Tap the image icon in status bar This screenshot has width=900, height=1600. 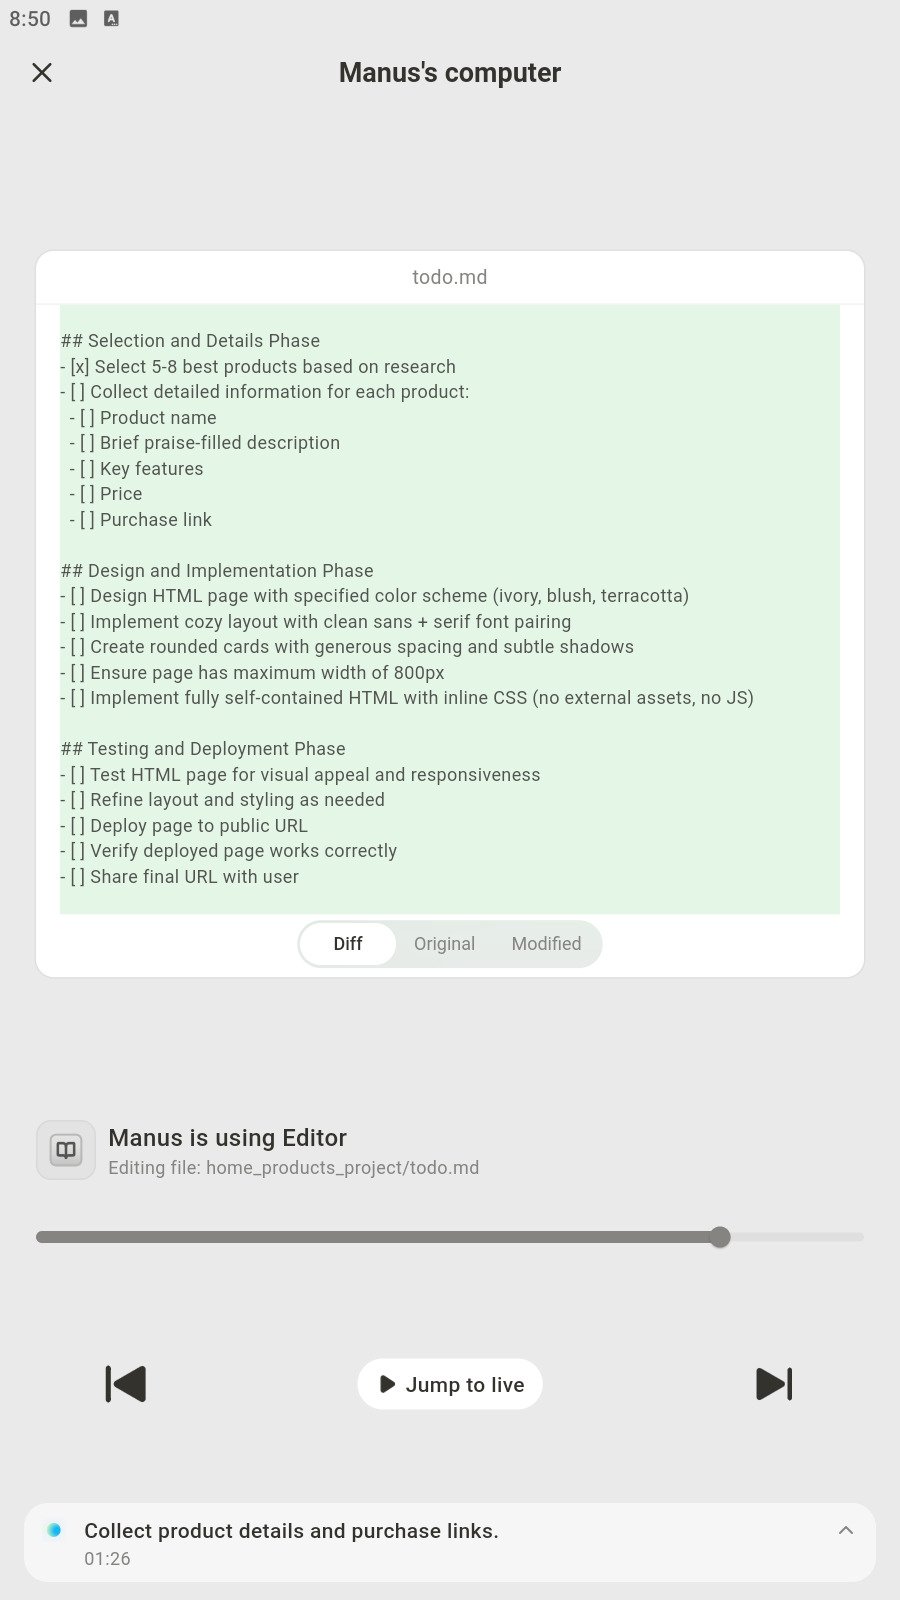[x=78, y=18]
